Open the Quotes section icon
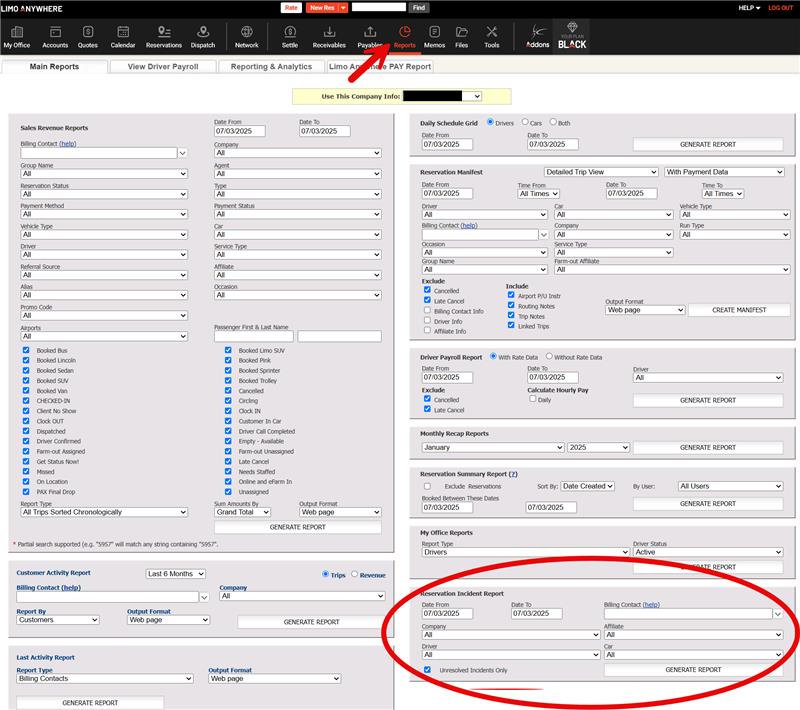The width and height of the screenshot is (800, 710). [88, 37]
